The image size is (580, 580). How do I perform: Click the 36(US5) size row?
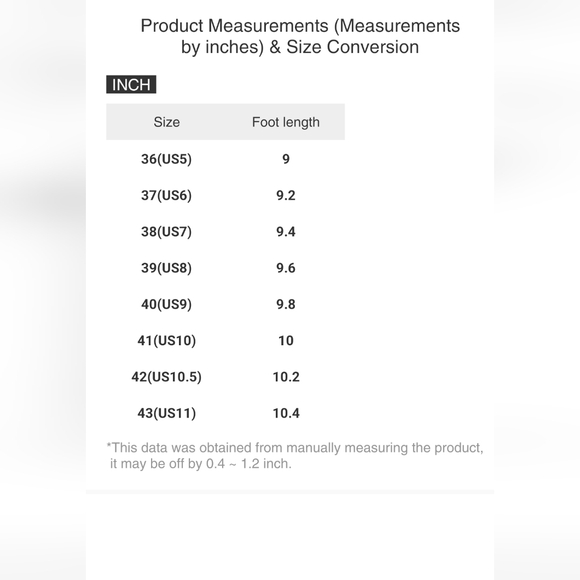pos(225,159)
